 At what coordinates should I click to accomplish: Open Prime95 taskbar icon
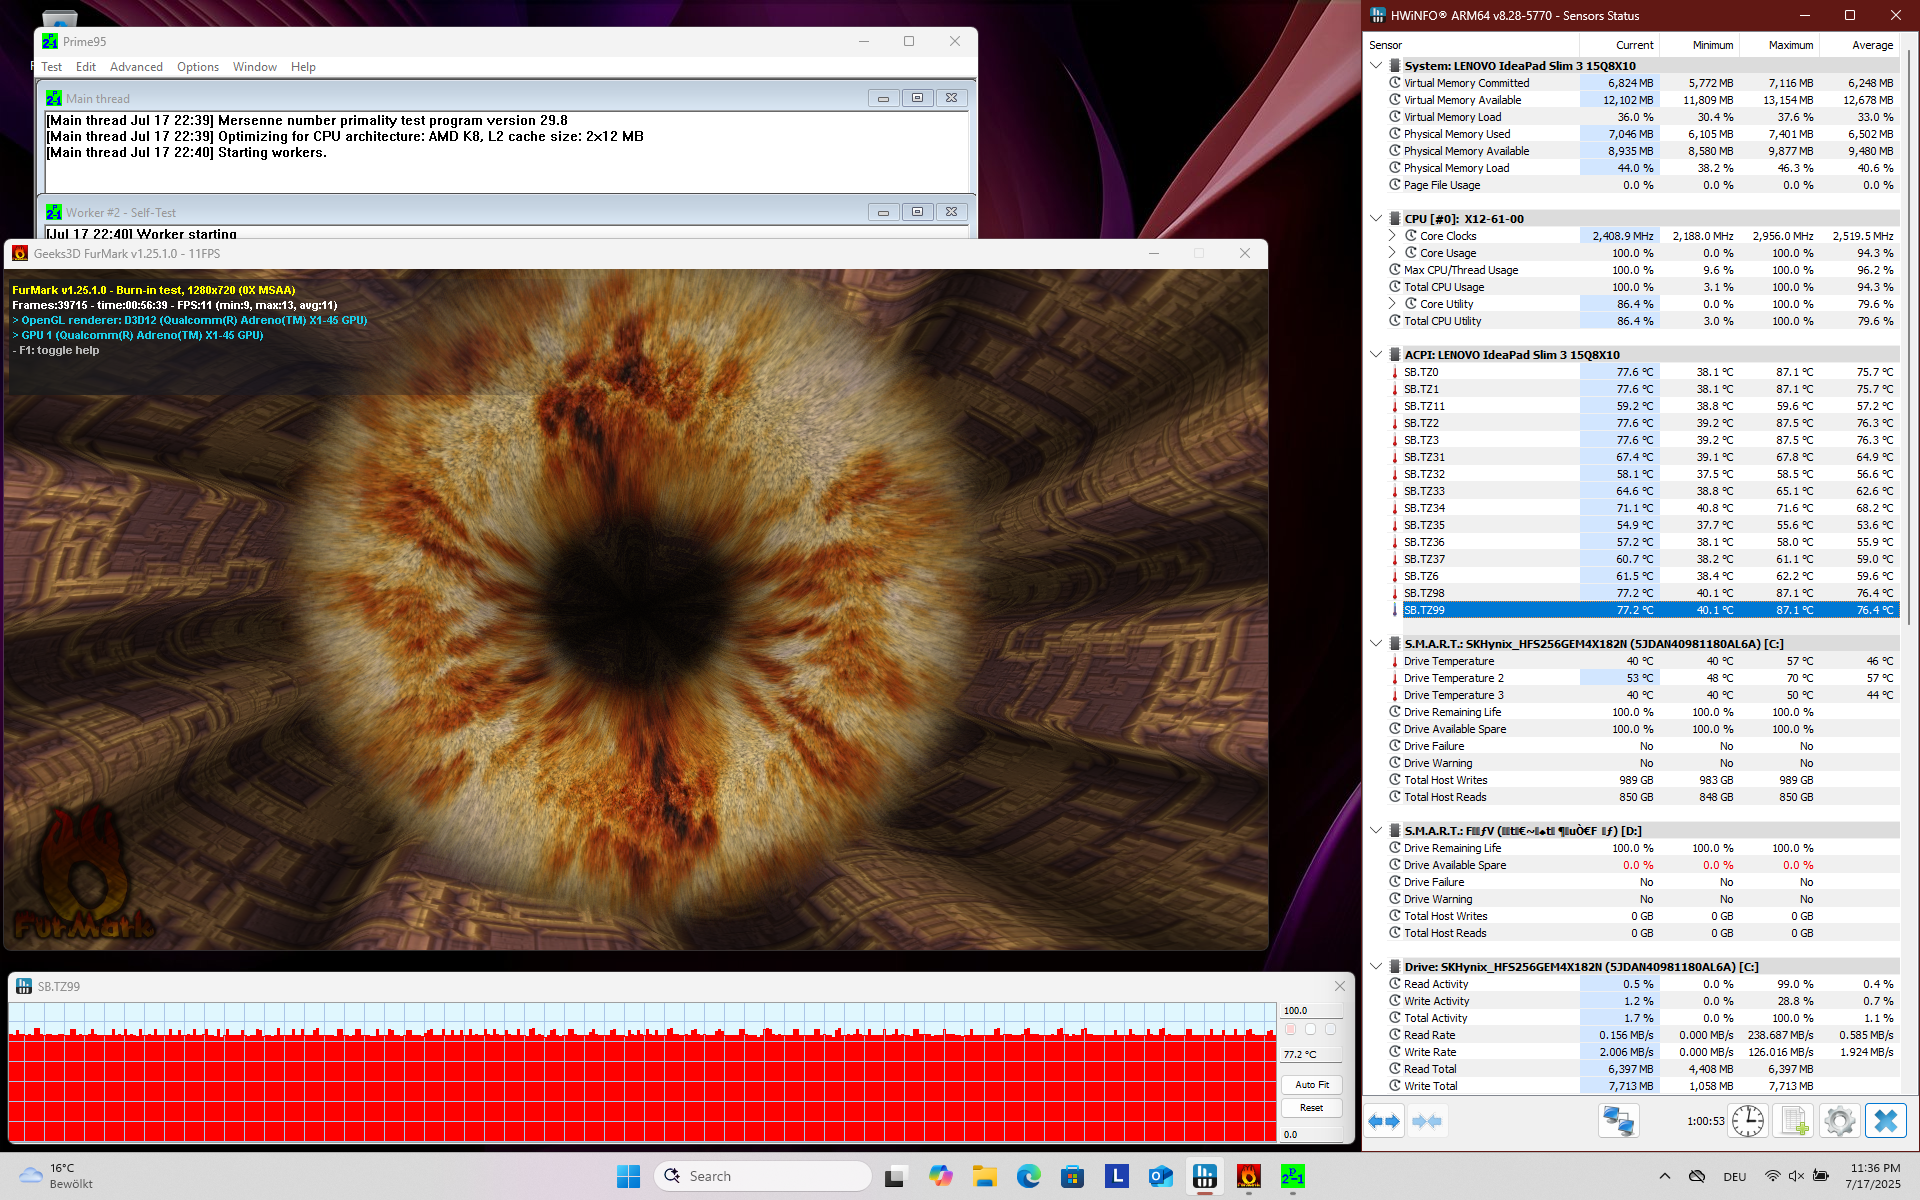1292,1176
